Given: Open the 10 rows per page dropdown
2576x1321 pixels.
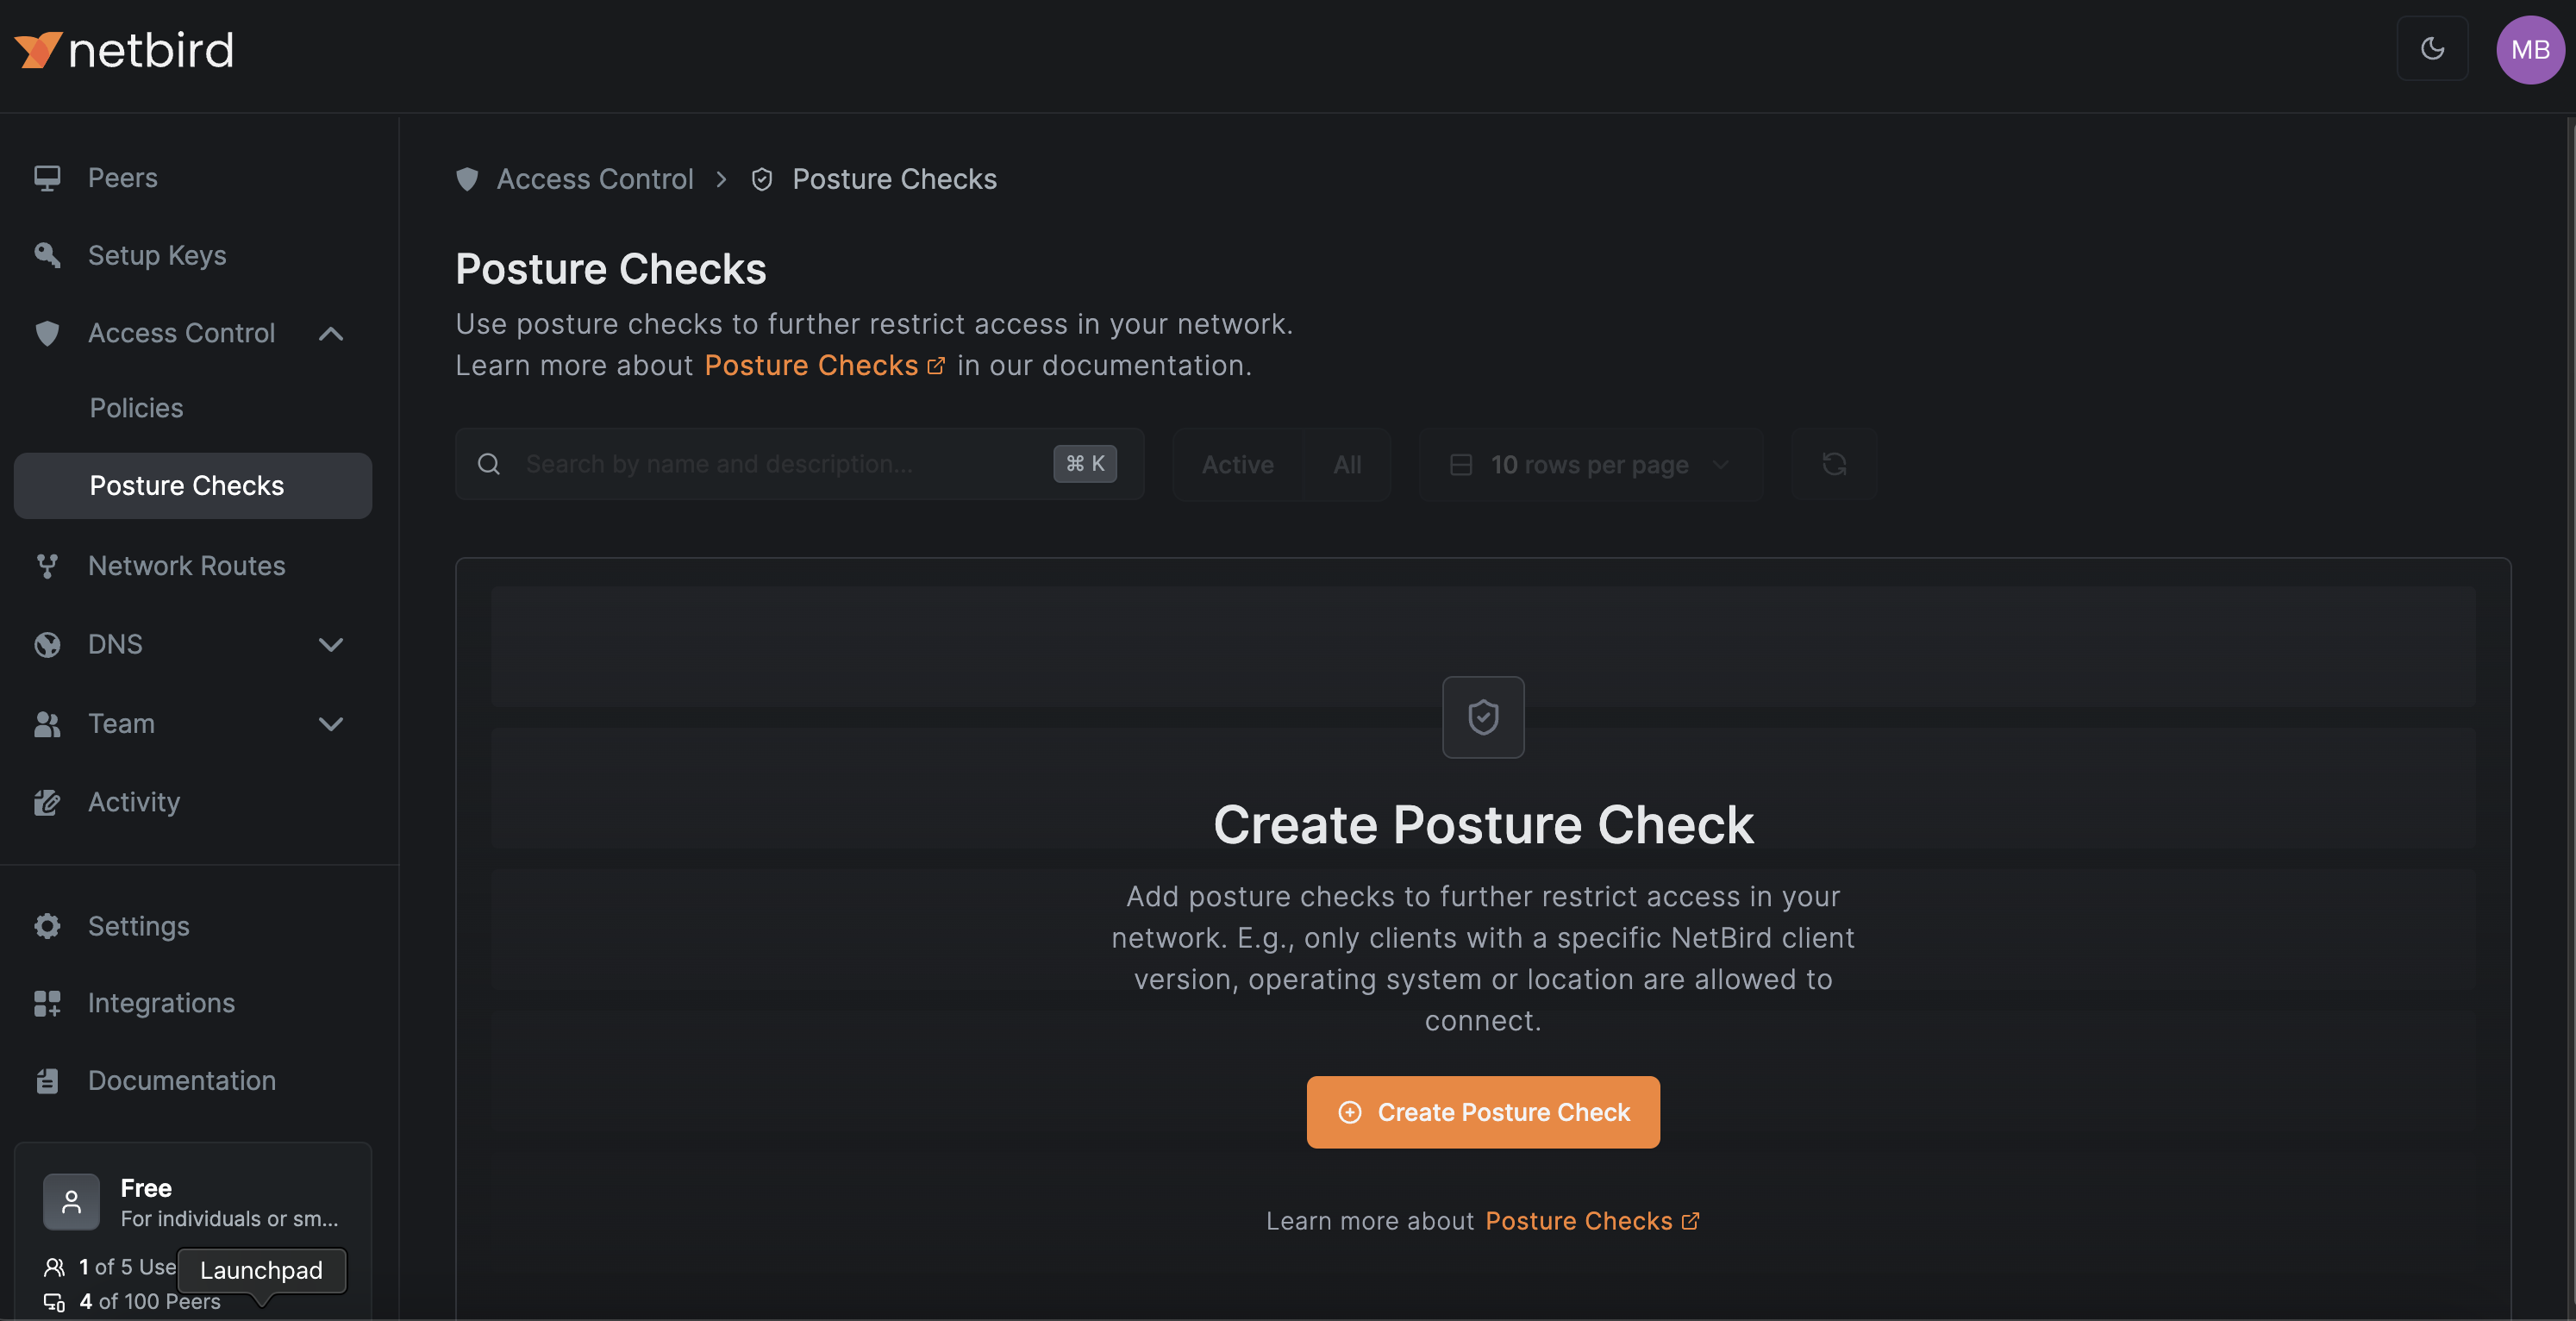Looking at the screenshot, I should (x=1590, y=464).
